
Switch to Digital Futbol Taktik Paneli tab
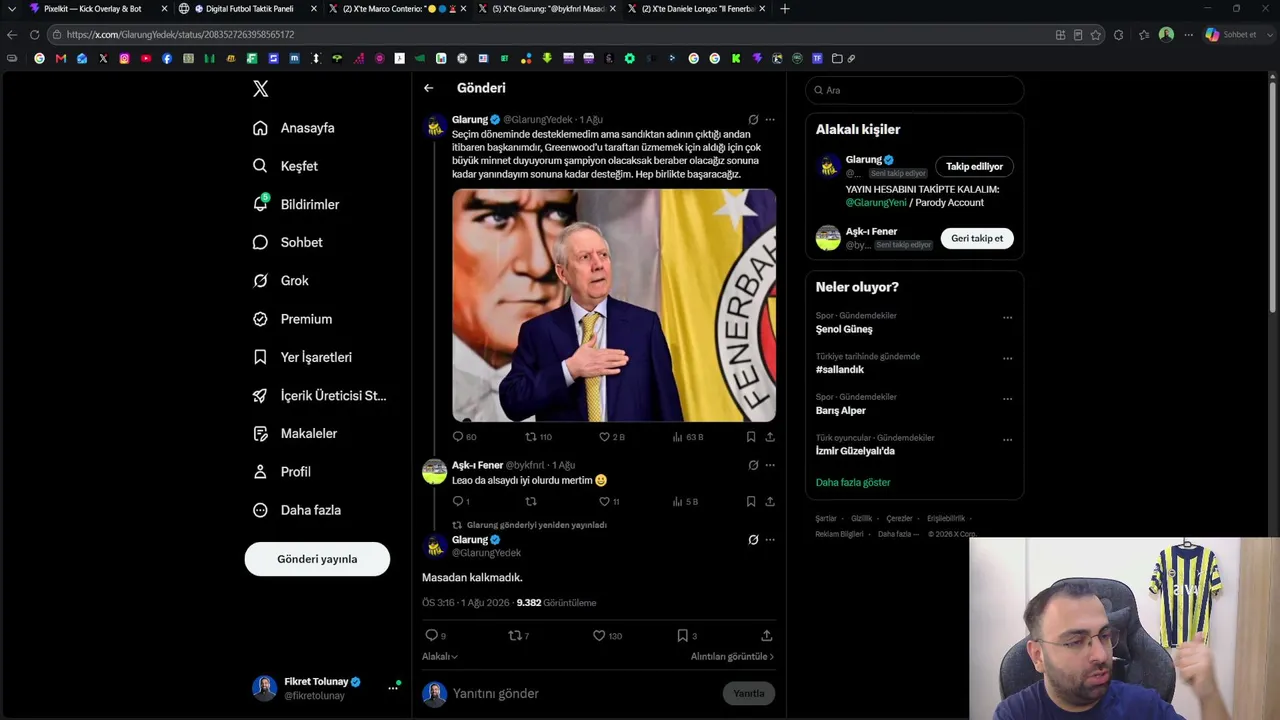point(249,9)
